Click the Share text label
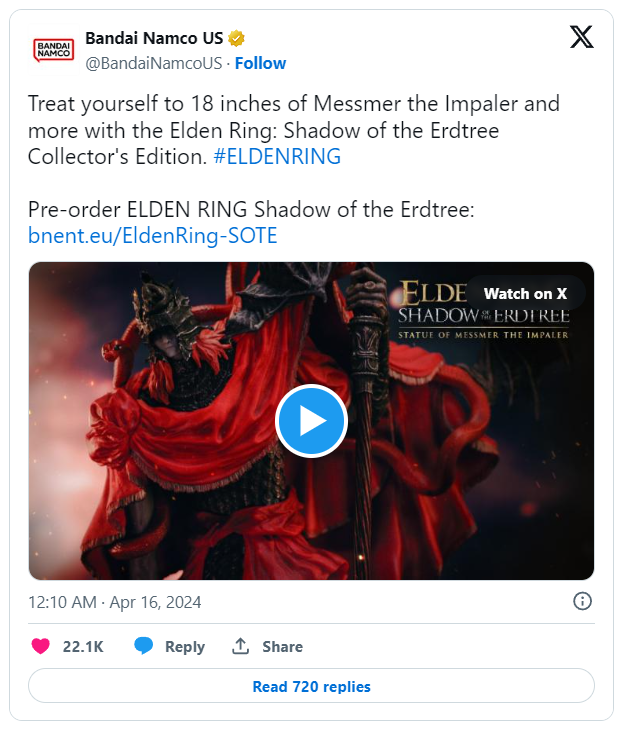 282,647
